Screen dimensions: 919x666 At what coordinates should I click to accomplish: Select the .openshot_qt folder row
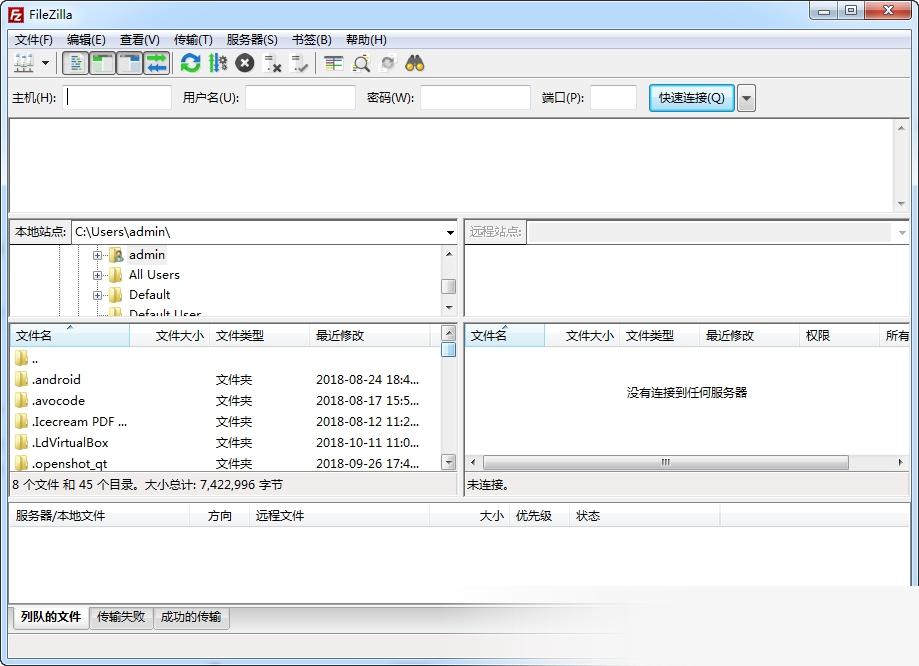(225, 463)
